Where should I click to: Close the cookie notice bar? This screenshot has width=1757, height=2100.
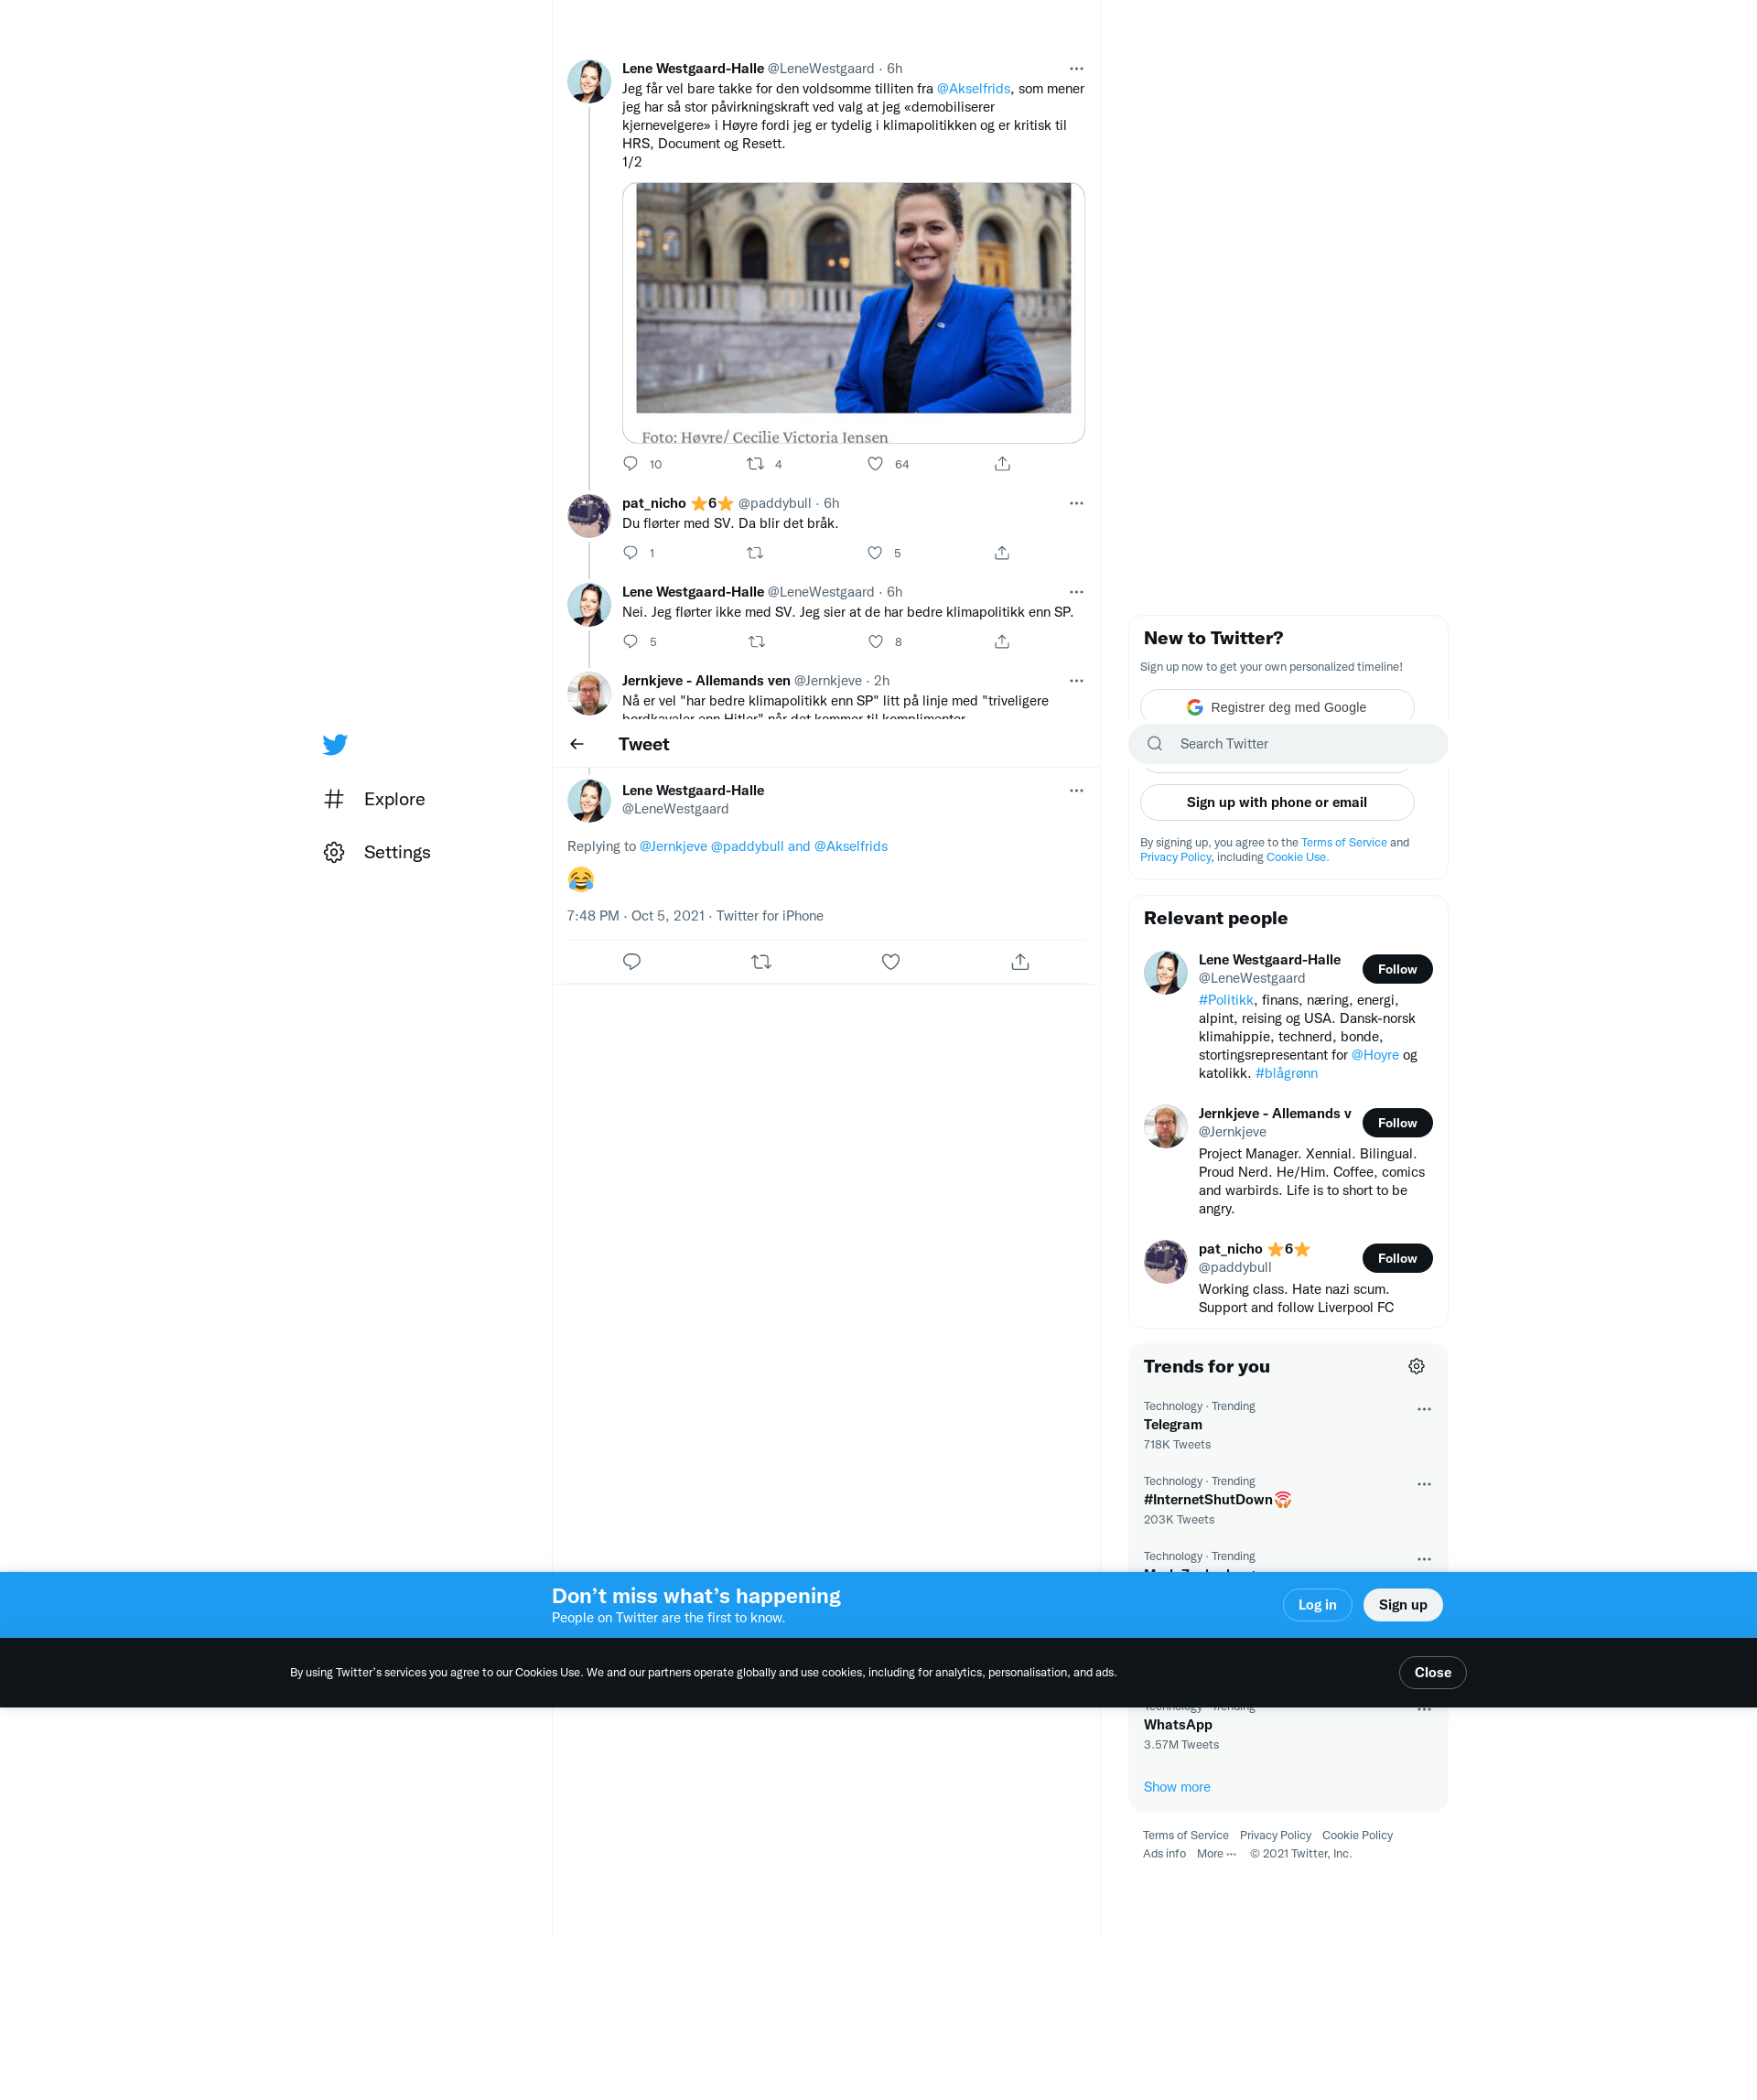[x=1431, y=1672]
